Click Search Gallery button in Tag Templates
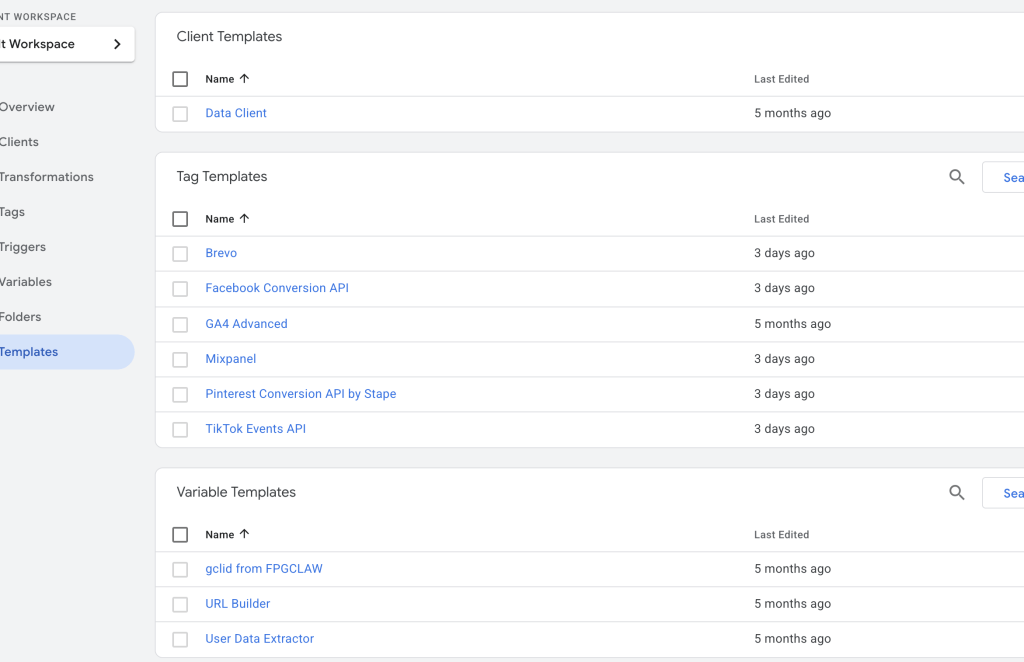 coord(1003,178)
